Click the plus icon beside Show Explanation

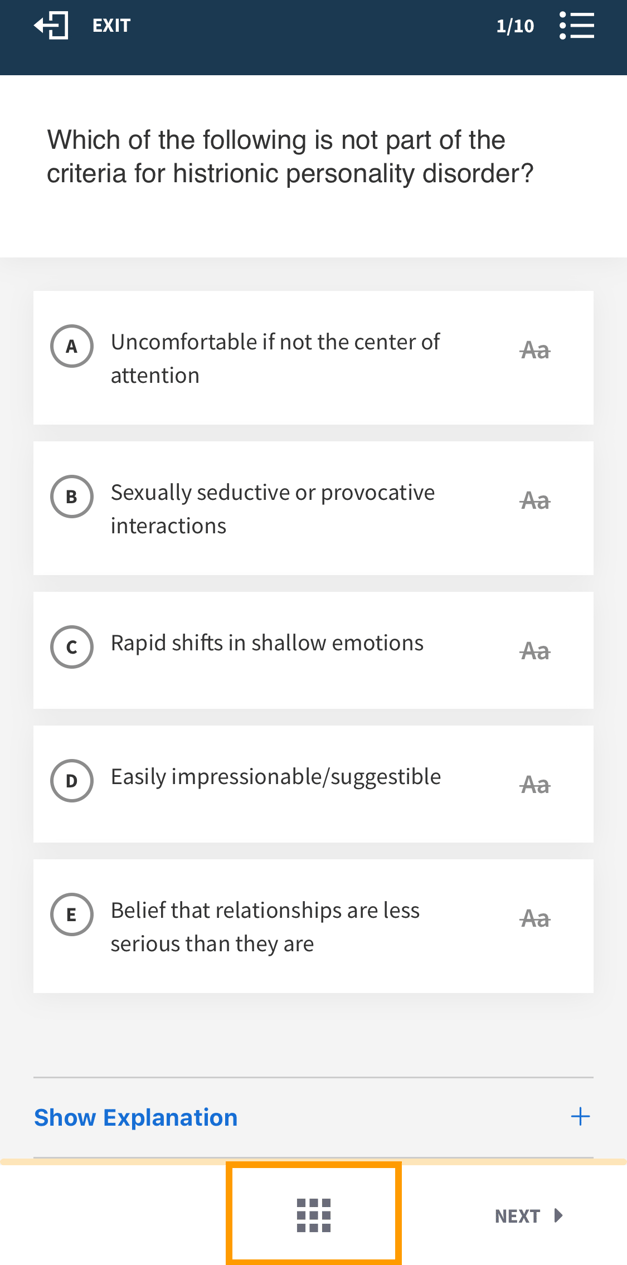580,1116
